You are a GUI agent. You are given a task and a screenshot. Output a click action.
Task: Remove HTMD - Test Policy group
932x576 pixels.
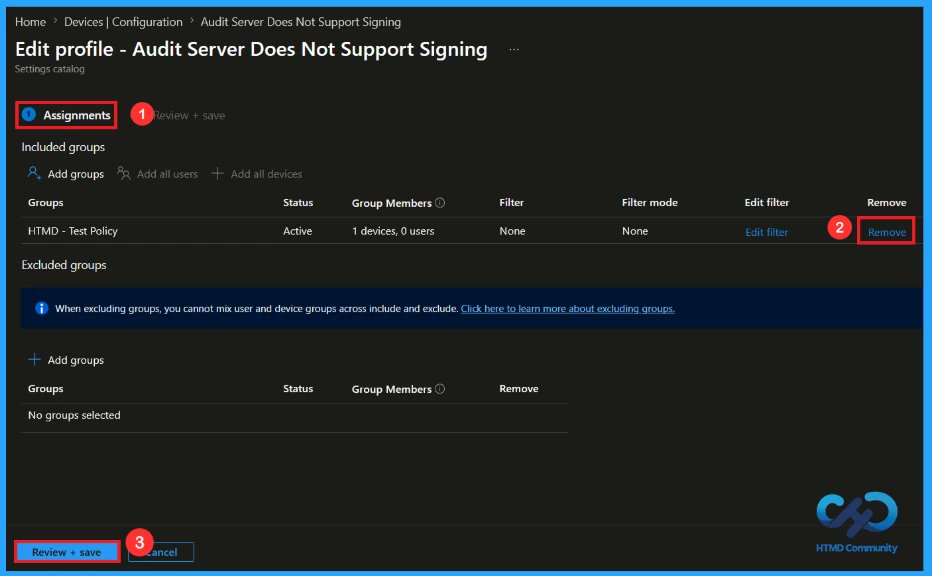pyautogui.click(x=886, y=232)
